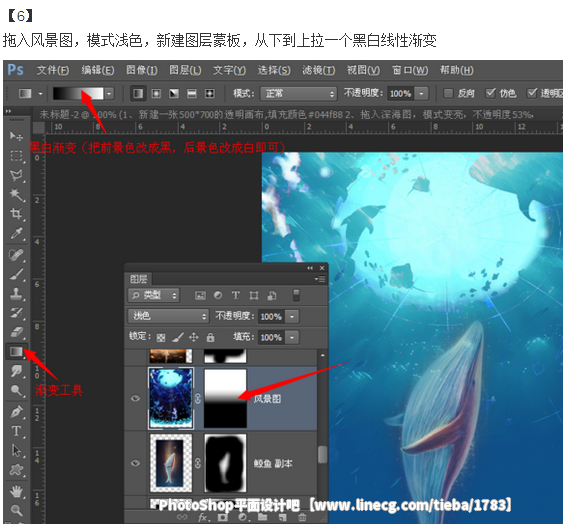The width and height of the screenshot is (567, 524).
Task: Lock transparent pixels of layer
Action: [x=161, y=337]
